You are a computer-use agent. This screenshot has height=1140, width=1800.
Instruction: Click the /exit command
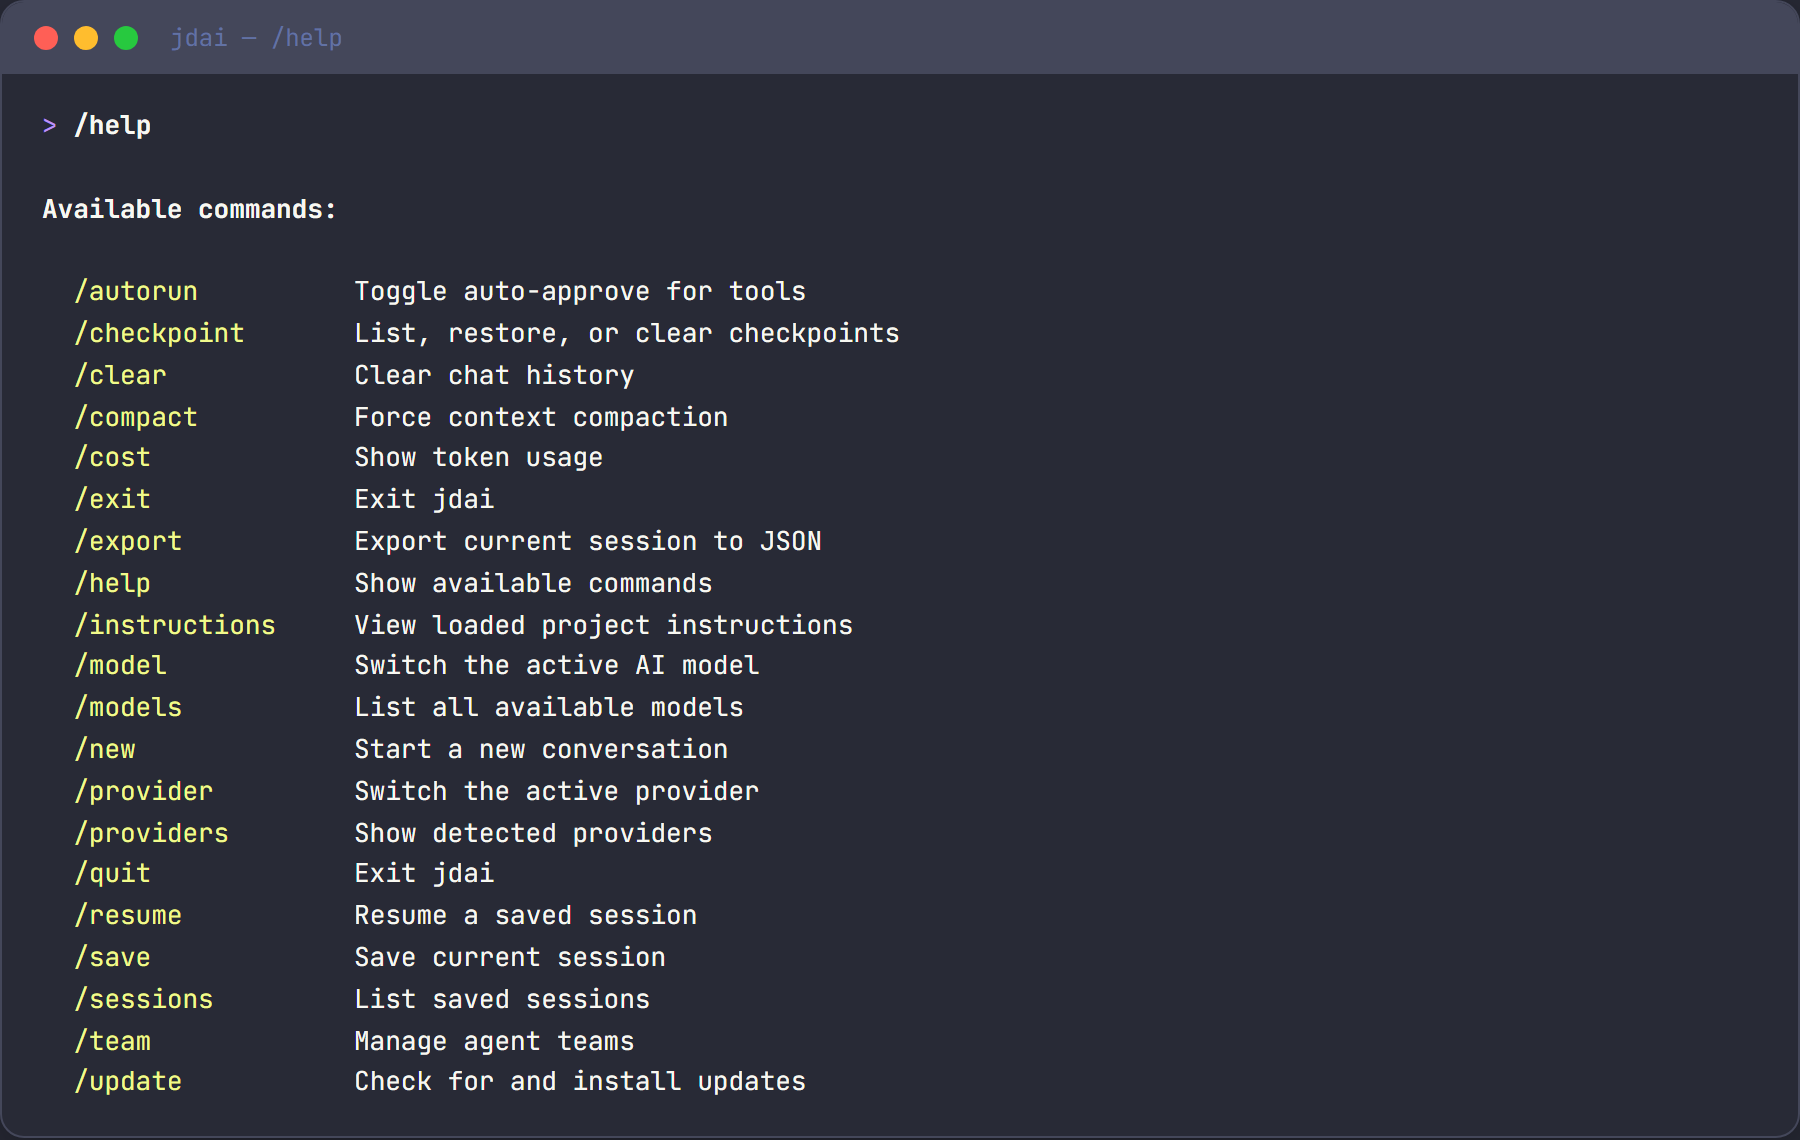pos(112,499)
